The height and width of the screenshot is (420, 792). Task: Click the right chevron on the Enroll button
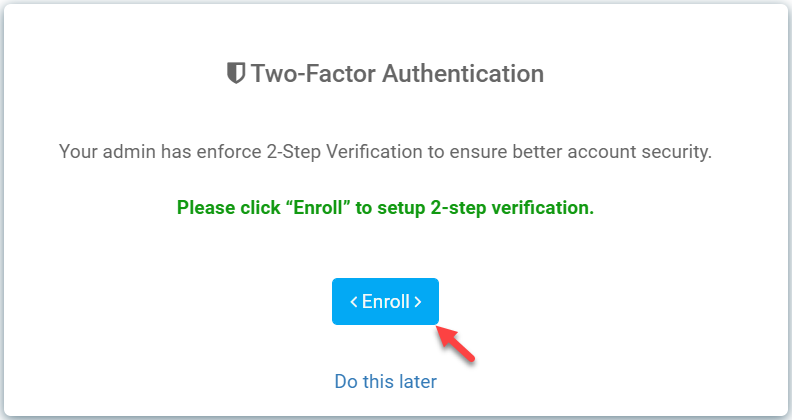coord(418,302)
